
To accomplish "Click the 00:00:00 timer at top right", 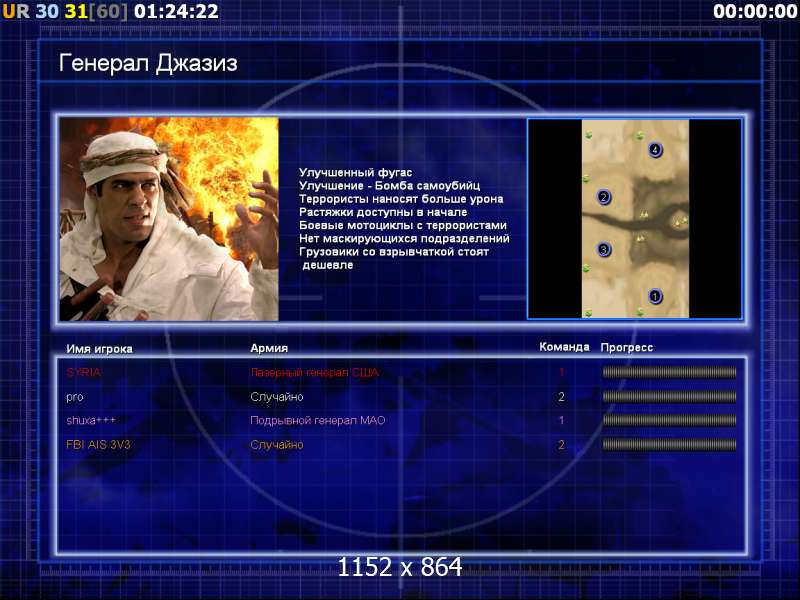I will 756,11.
